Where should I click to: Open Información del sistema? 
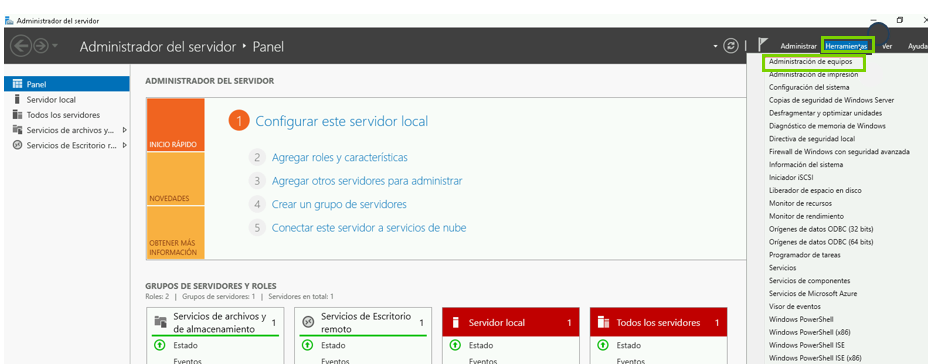805,165
